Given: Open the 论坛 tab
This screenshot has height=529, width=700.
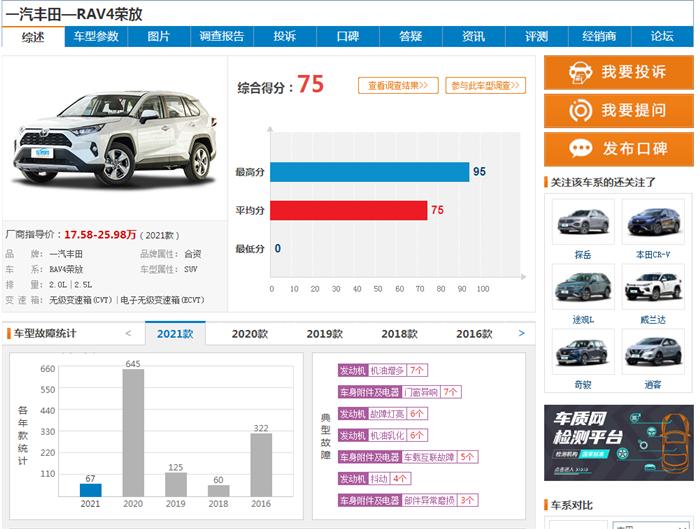Looking at the screenshot, I should click(x=662, y=36).
